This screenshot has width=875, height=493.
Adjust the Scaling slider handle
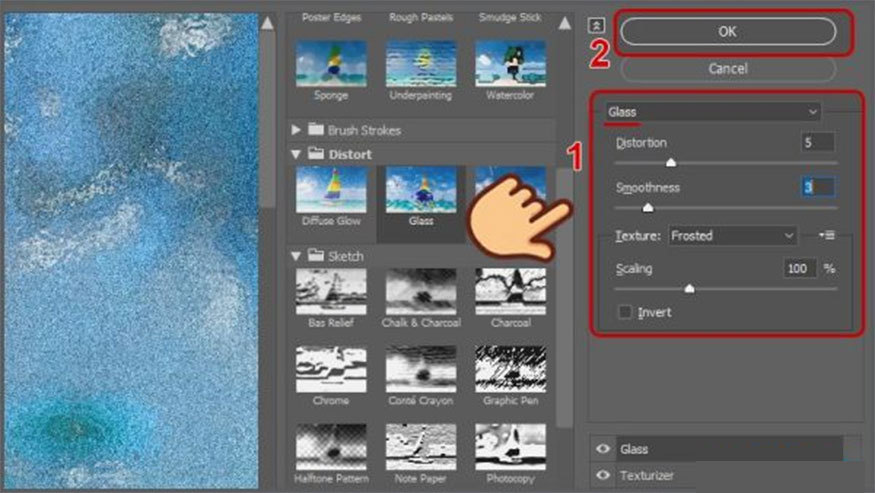(689, 289)
